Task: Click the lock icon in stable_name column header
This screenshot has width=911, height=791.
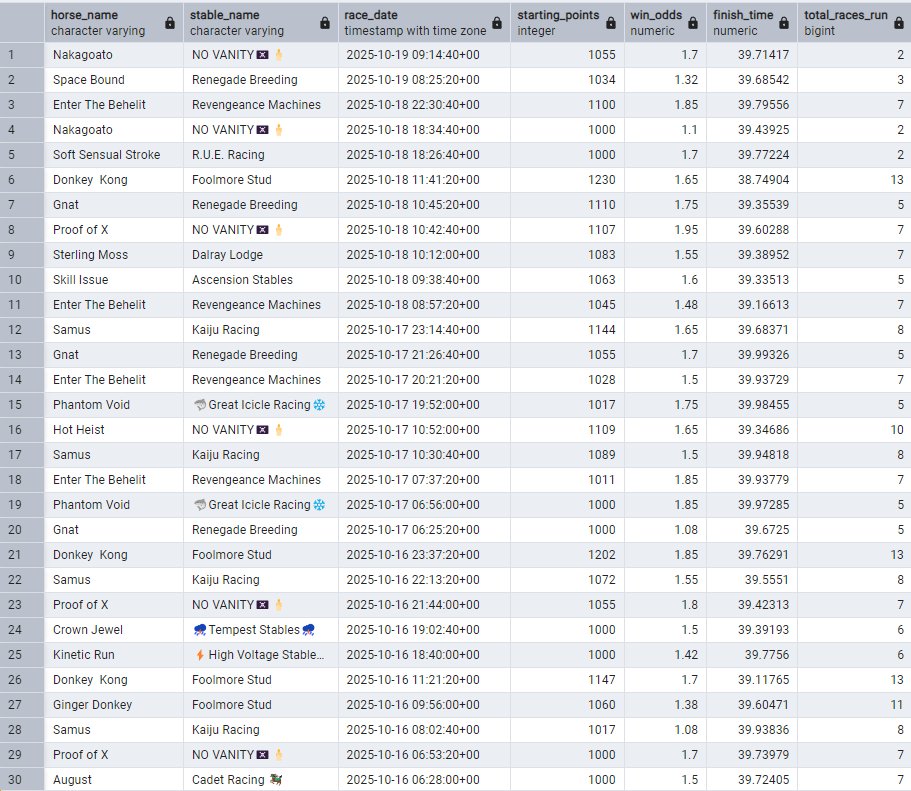Action: [325, 23]
